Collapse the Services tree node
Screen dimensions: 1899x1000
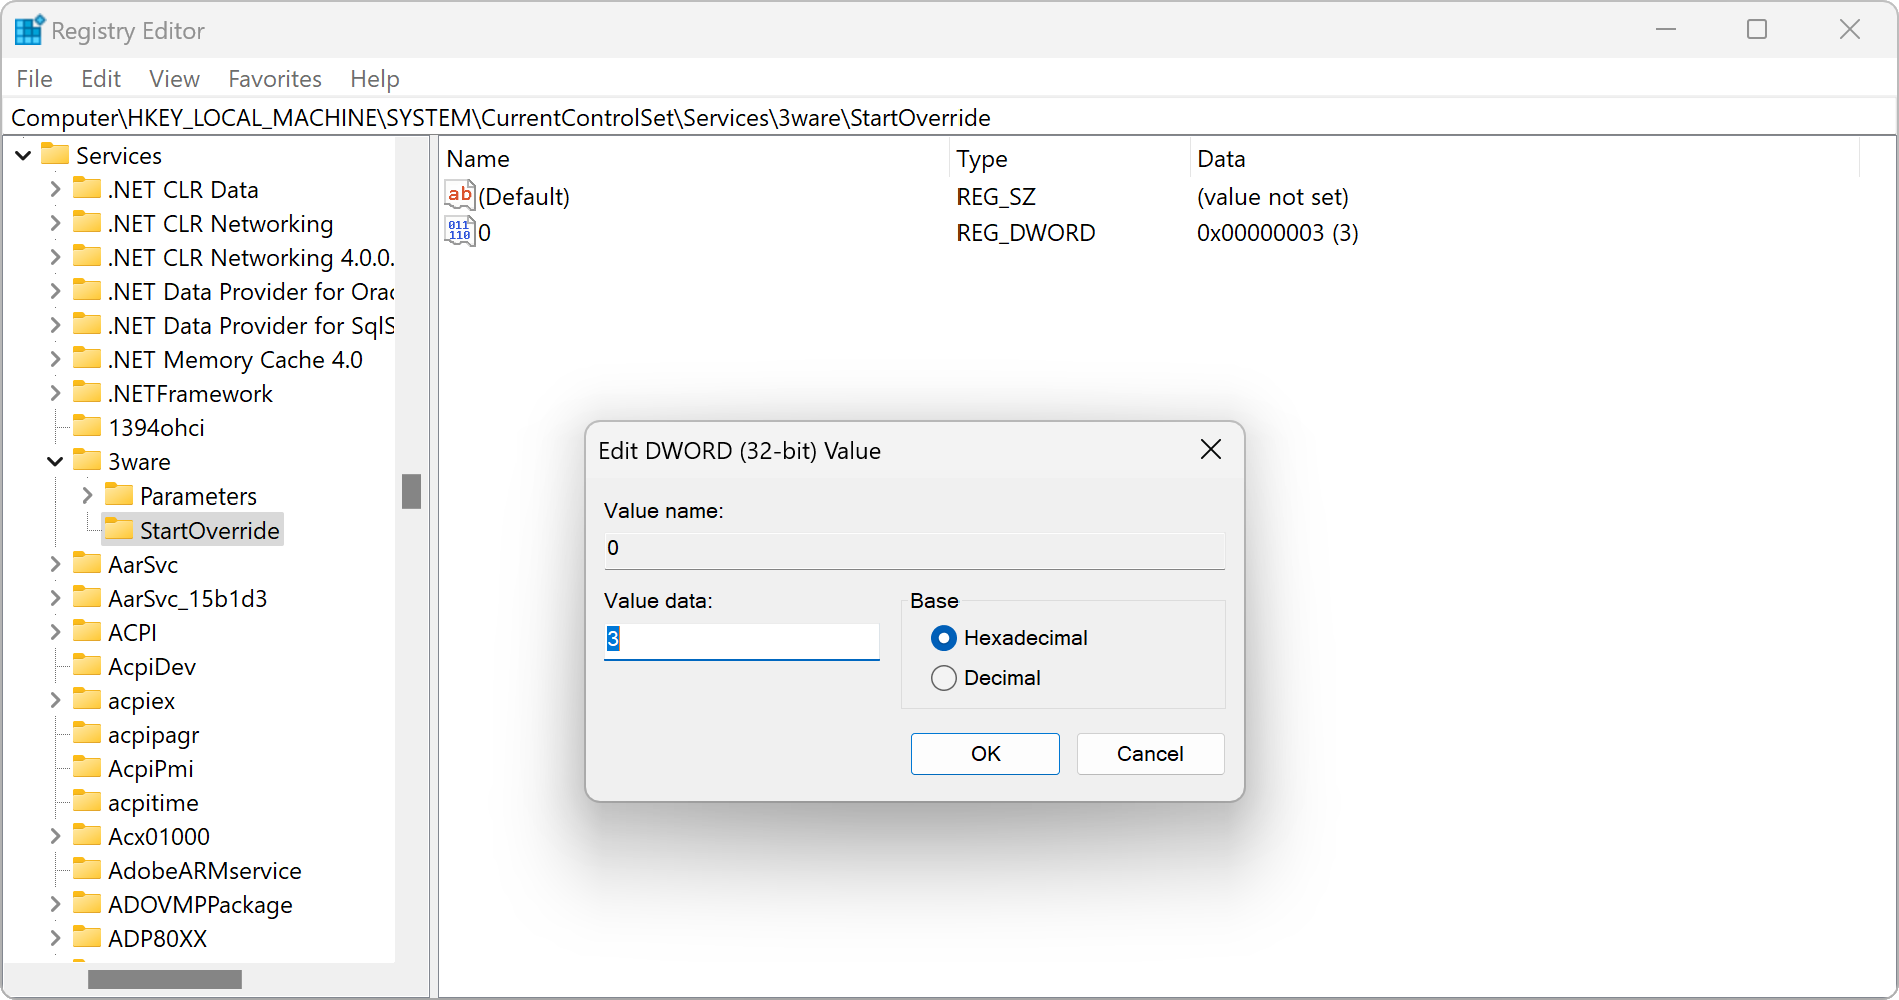click(23, 156)
